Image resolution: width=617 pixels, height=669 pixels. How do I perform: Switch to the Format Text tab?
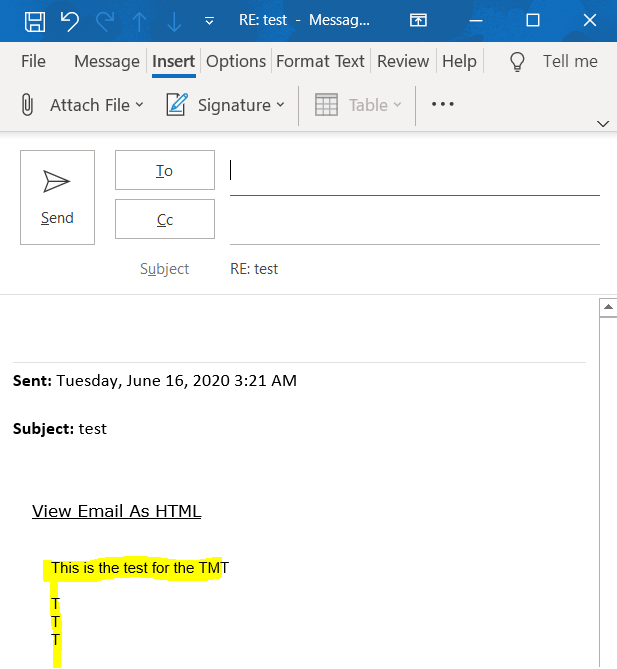[x=320, y=62]
